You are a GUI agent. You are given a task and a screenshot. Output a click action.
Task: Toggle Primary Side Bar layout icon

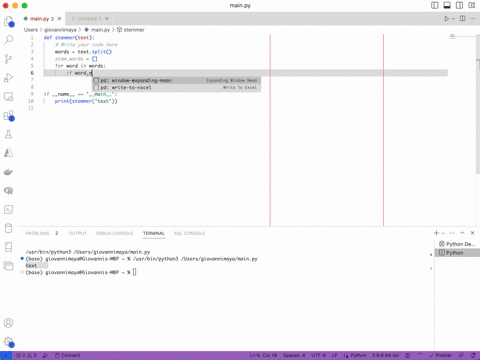point(435,5)
